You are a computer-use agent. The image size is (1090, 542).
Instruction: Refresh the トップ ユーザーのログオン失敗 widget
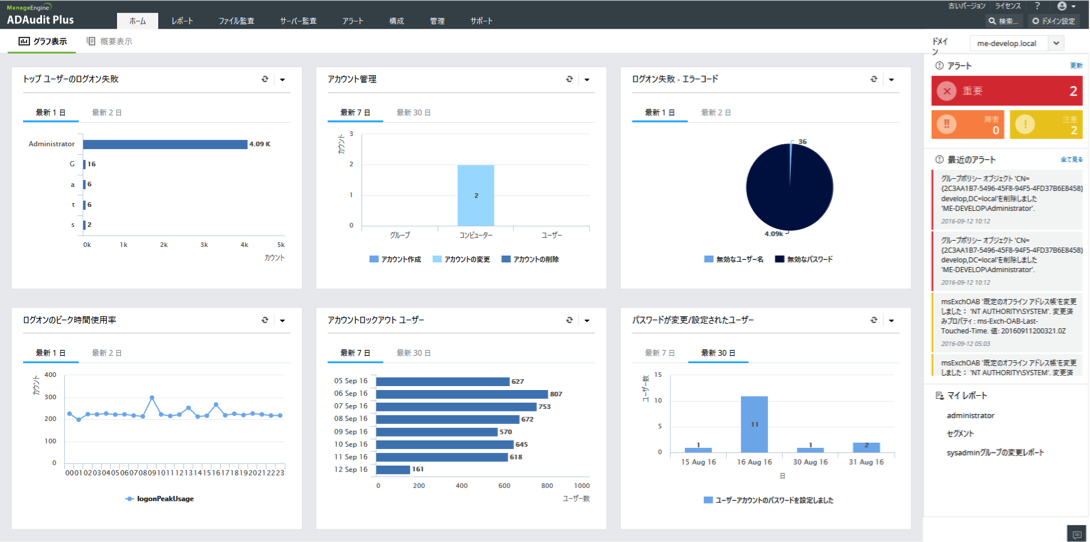[x=265, y=79]
